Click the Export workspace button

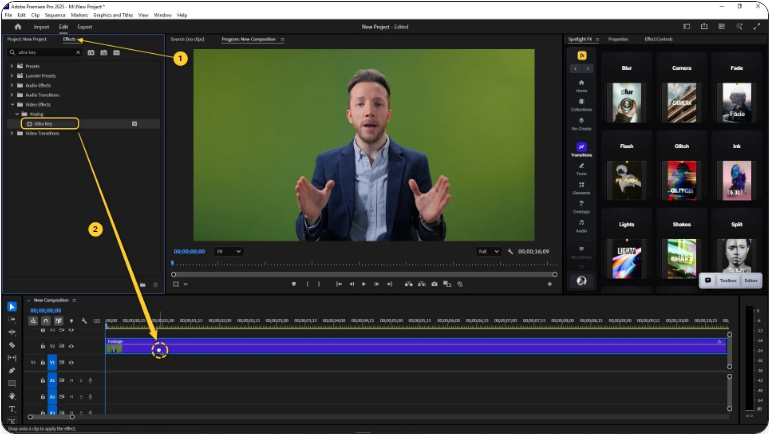tap(85, 27)
